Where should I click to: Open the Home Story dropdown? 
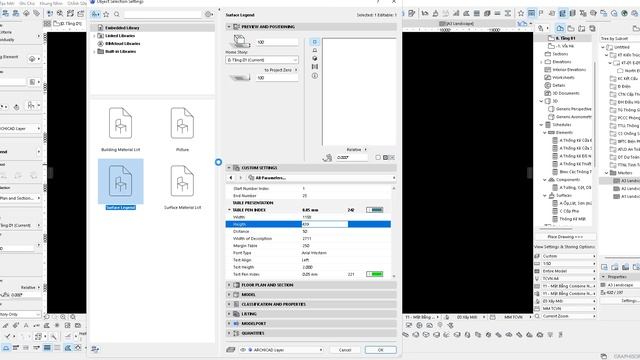(262, 60)
